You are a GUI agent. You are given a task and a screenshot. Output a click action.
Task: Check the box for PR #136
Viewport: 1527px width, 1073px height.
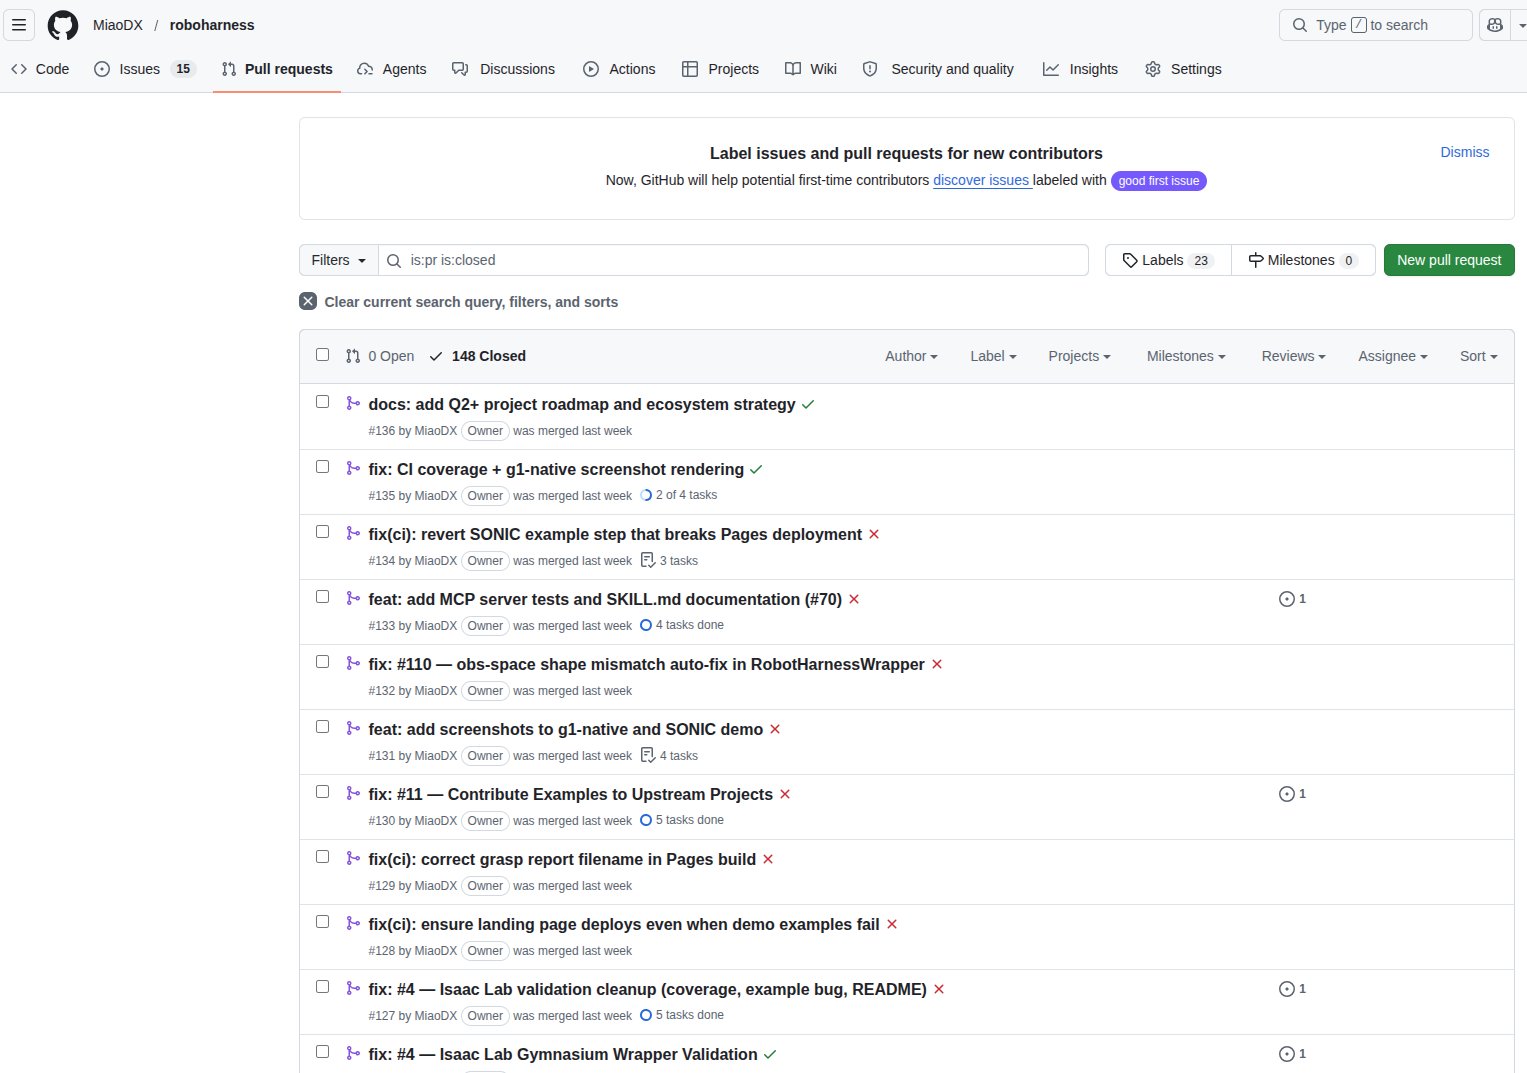pos(322,401)
